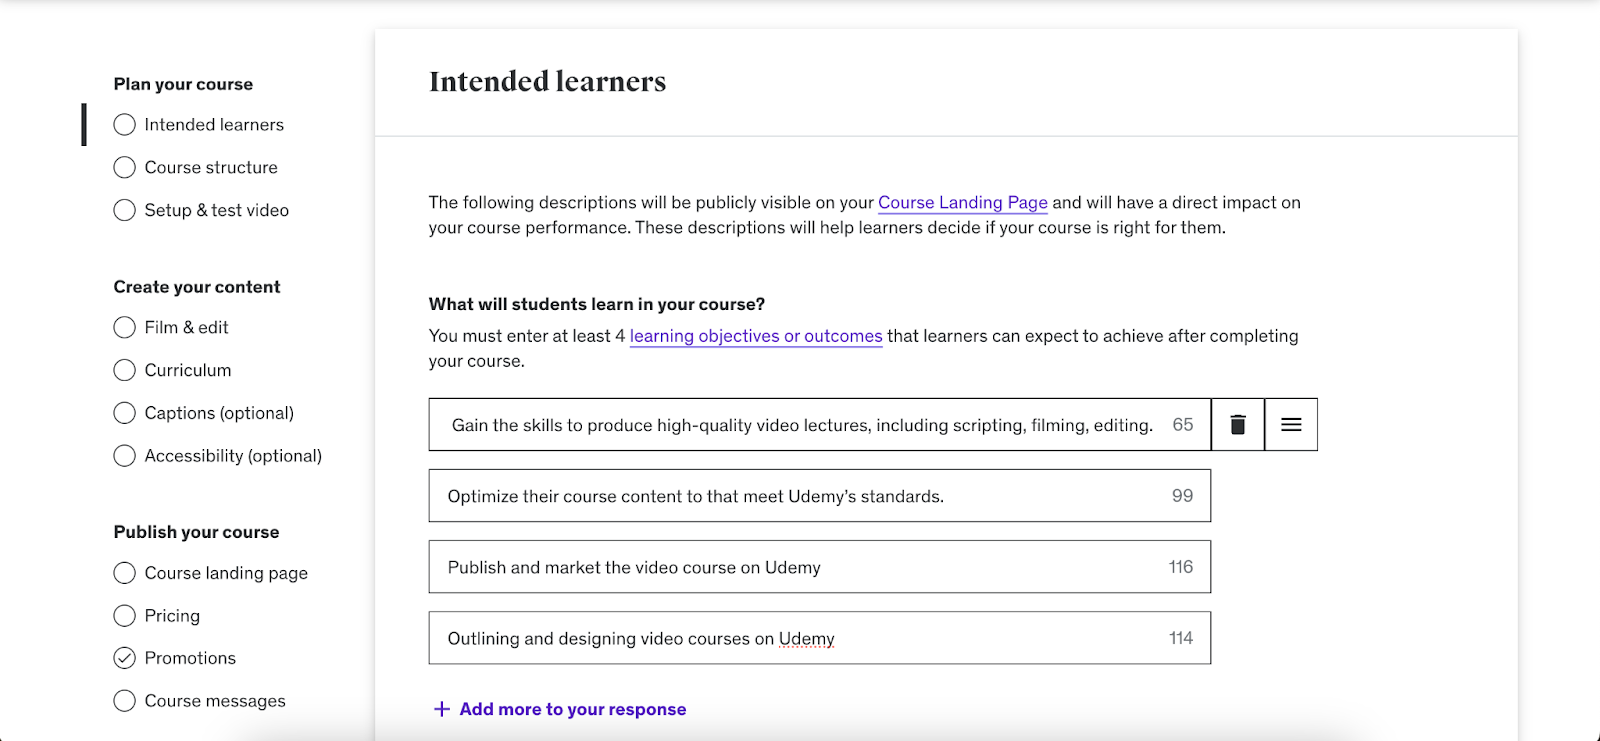This screenshot has height=741, width=1600.
Task: Click the Create your content heading
Action: pyautogui.click(x=197, y=287)
